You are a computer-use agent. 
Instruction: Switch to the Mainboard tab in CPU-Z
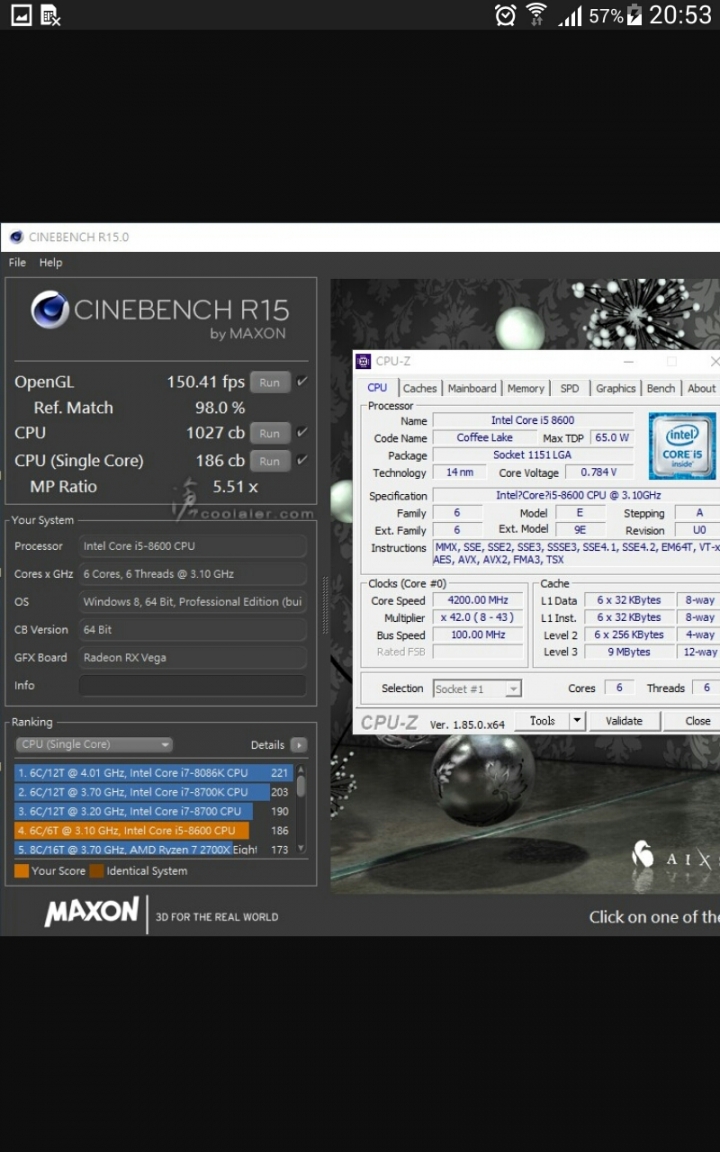[472, 389]
